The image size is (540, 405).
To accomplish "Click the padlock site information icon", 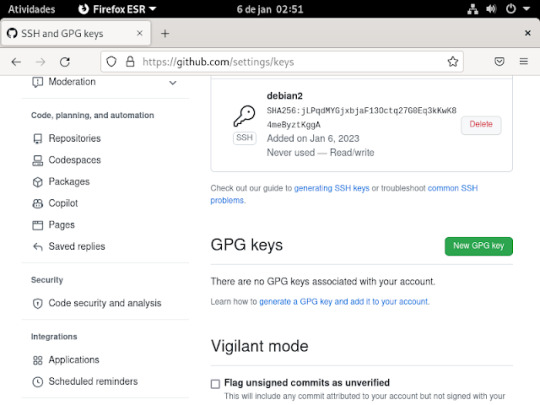I will (x=130, y=62).
